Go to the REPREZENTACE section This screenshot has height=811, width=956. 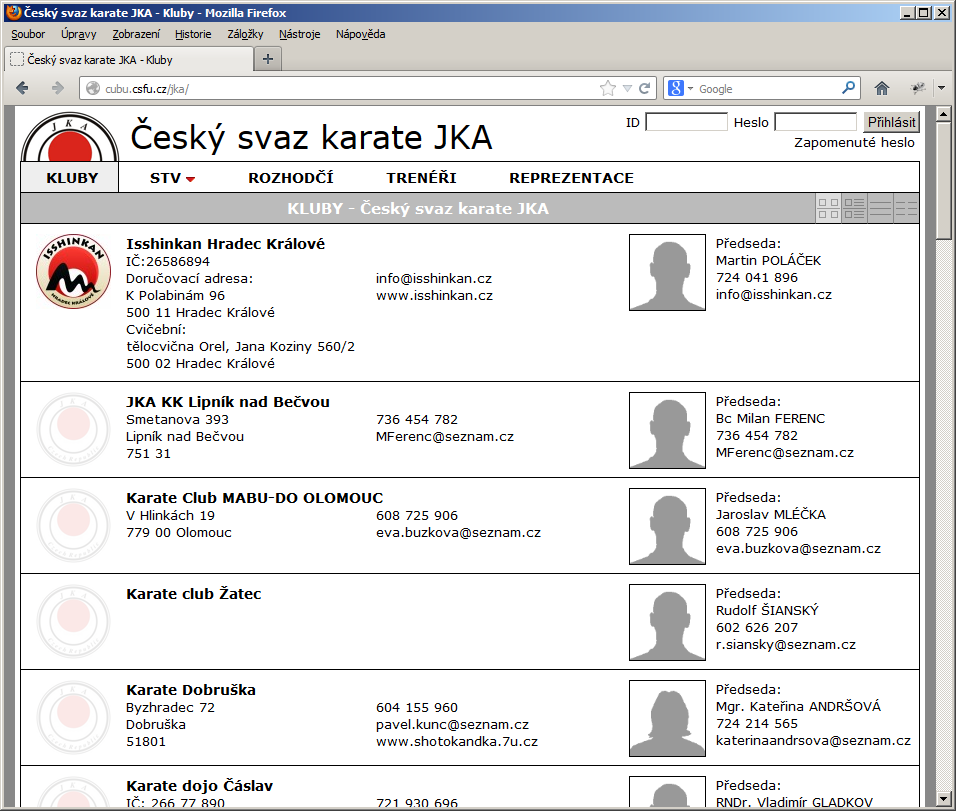[571, 178]
